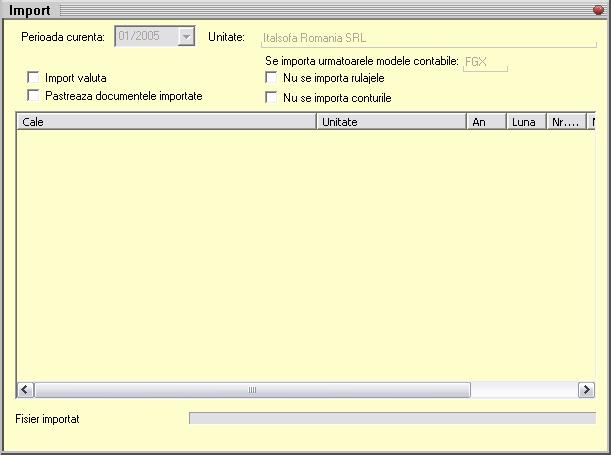The image size is (611, 455).
Task: Tick the Nu se importa conturile checkbox
Action: [271, 98]
